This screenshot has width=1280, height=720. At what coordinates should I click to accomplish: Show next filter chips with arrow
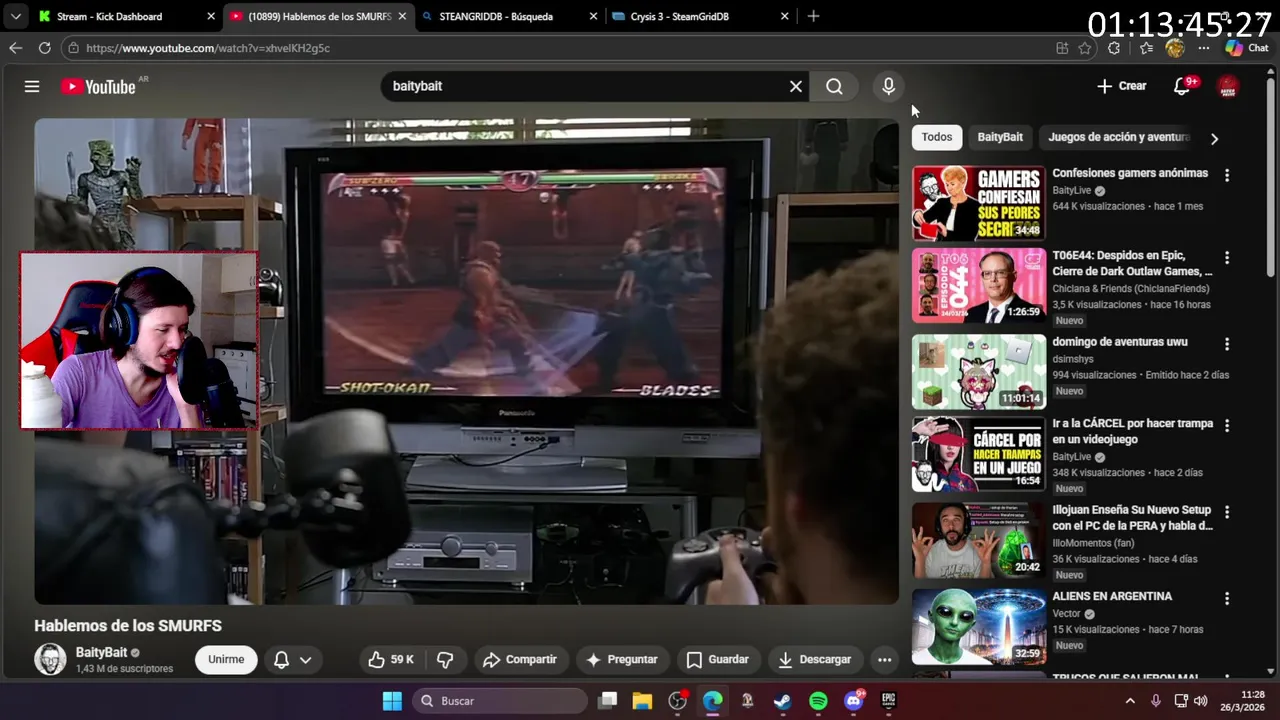(1214, 139)
